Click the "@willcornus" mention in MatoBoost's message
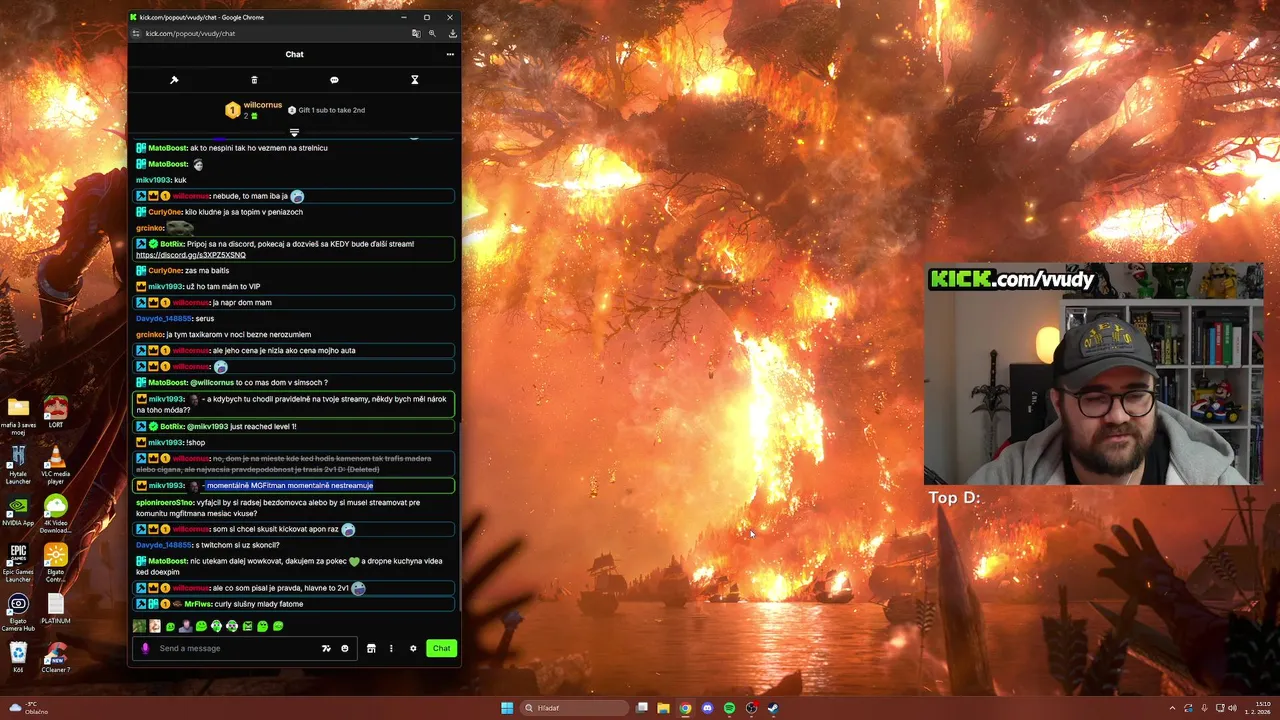This screenshot has height=720, width=1280. point(212,383)
